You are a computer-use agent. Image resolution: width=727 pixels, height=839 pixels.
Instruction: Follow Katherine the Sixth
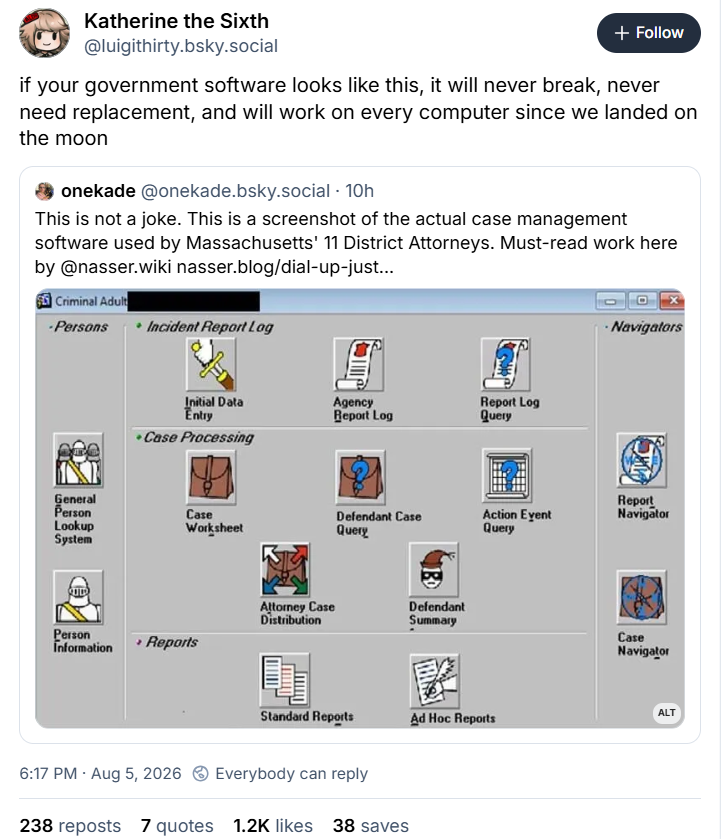pyautogui.click(x=648, y=33)
